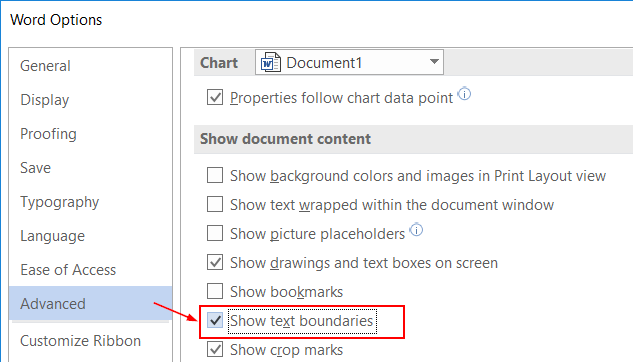Open the Typography settings category
Screen dimensions: 633x362
pos(59,202)
